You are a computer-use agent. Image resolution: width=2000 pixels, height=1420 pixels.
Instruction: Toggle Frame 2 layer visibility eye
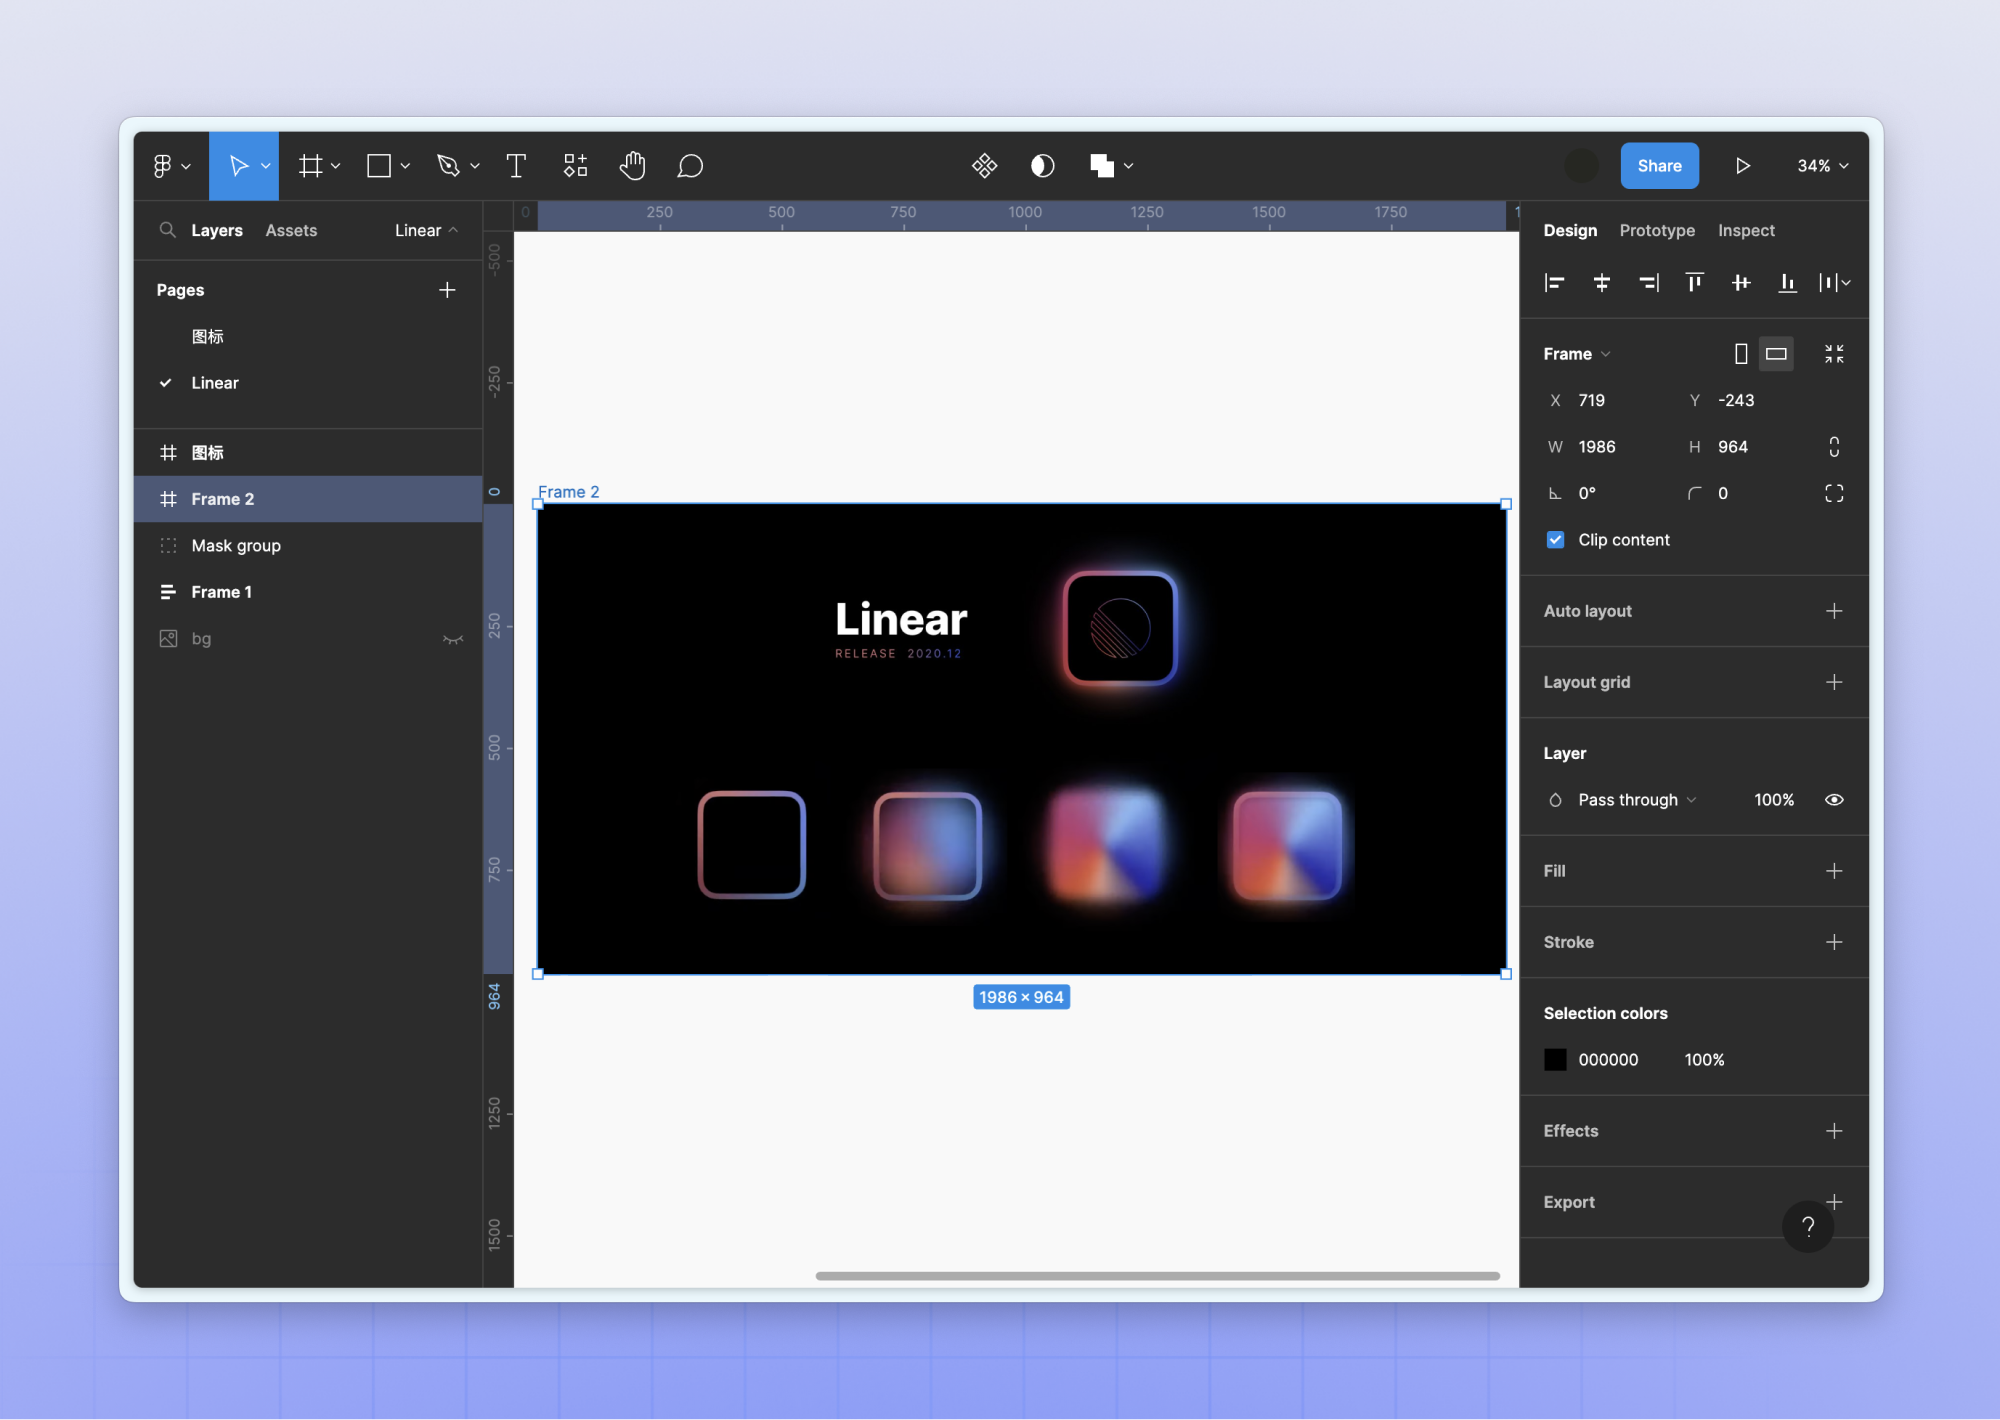[1834, 800]
